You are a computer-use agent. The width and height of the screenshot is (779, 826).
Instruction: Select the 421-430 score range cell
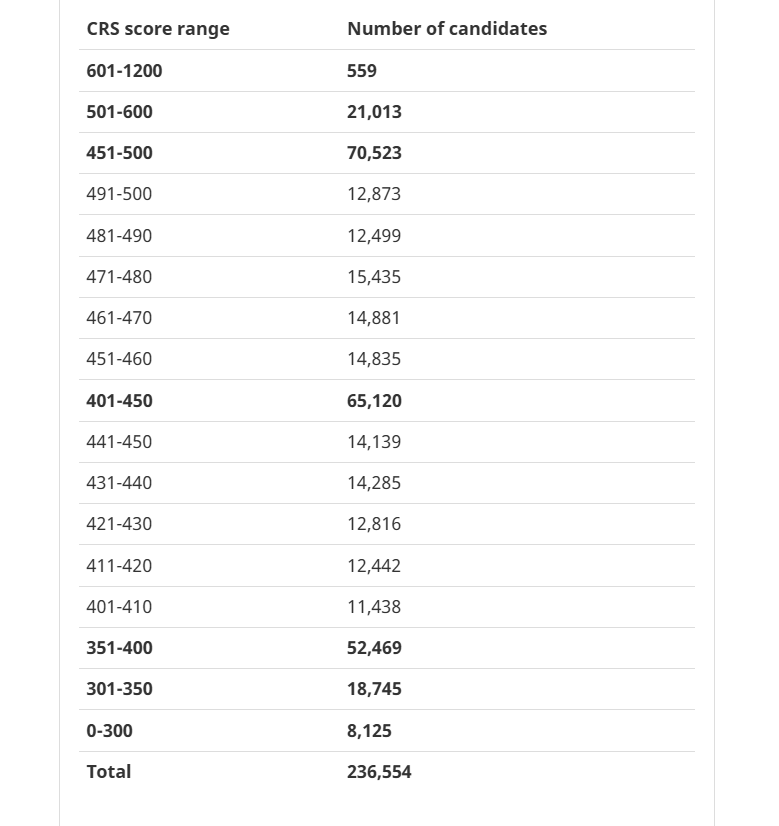119,524
